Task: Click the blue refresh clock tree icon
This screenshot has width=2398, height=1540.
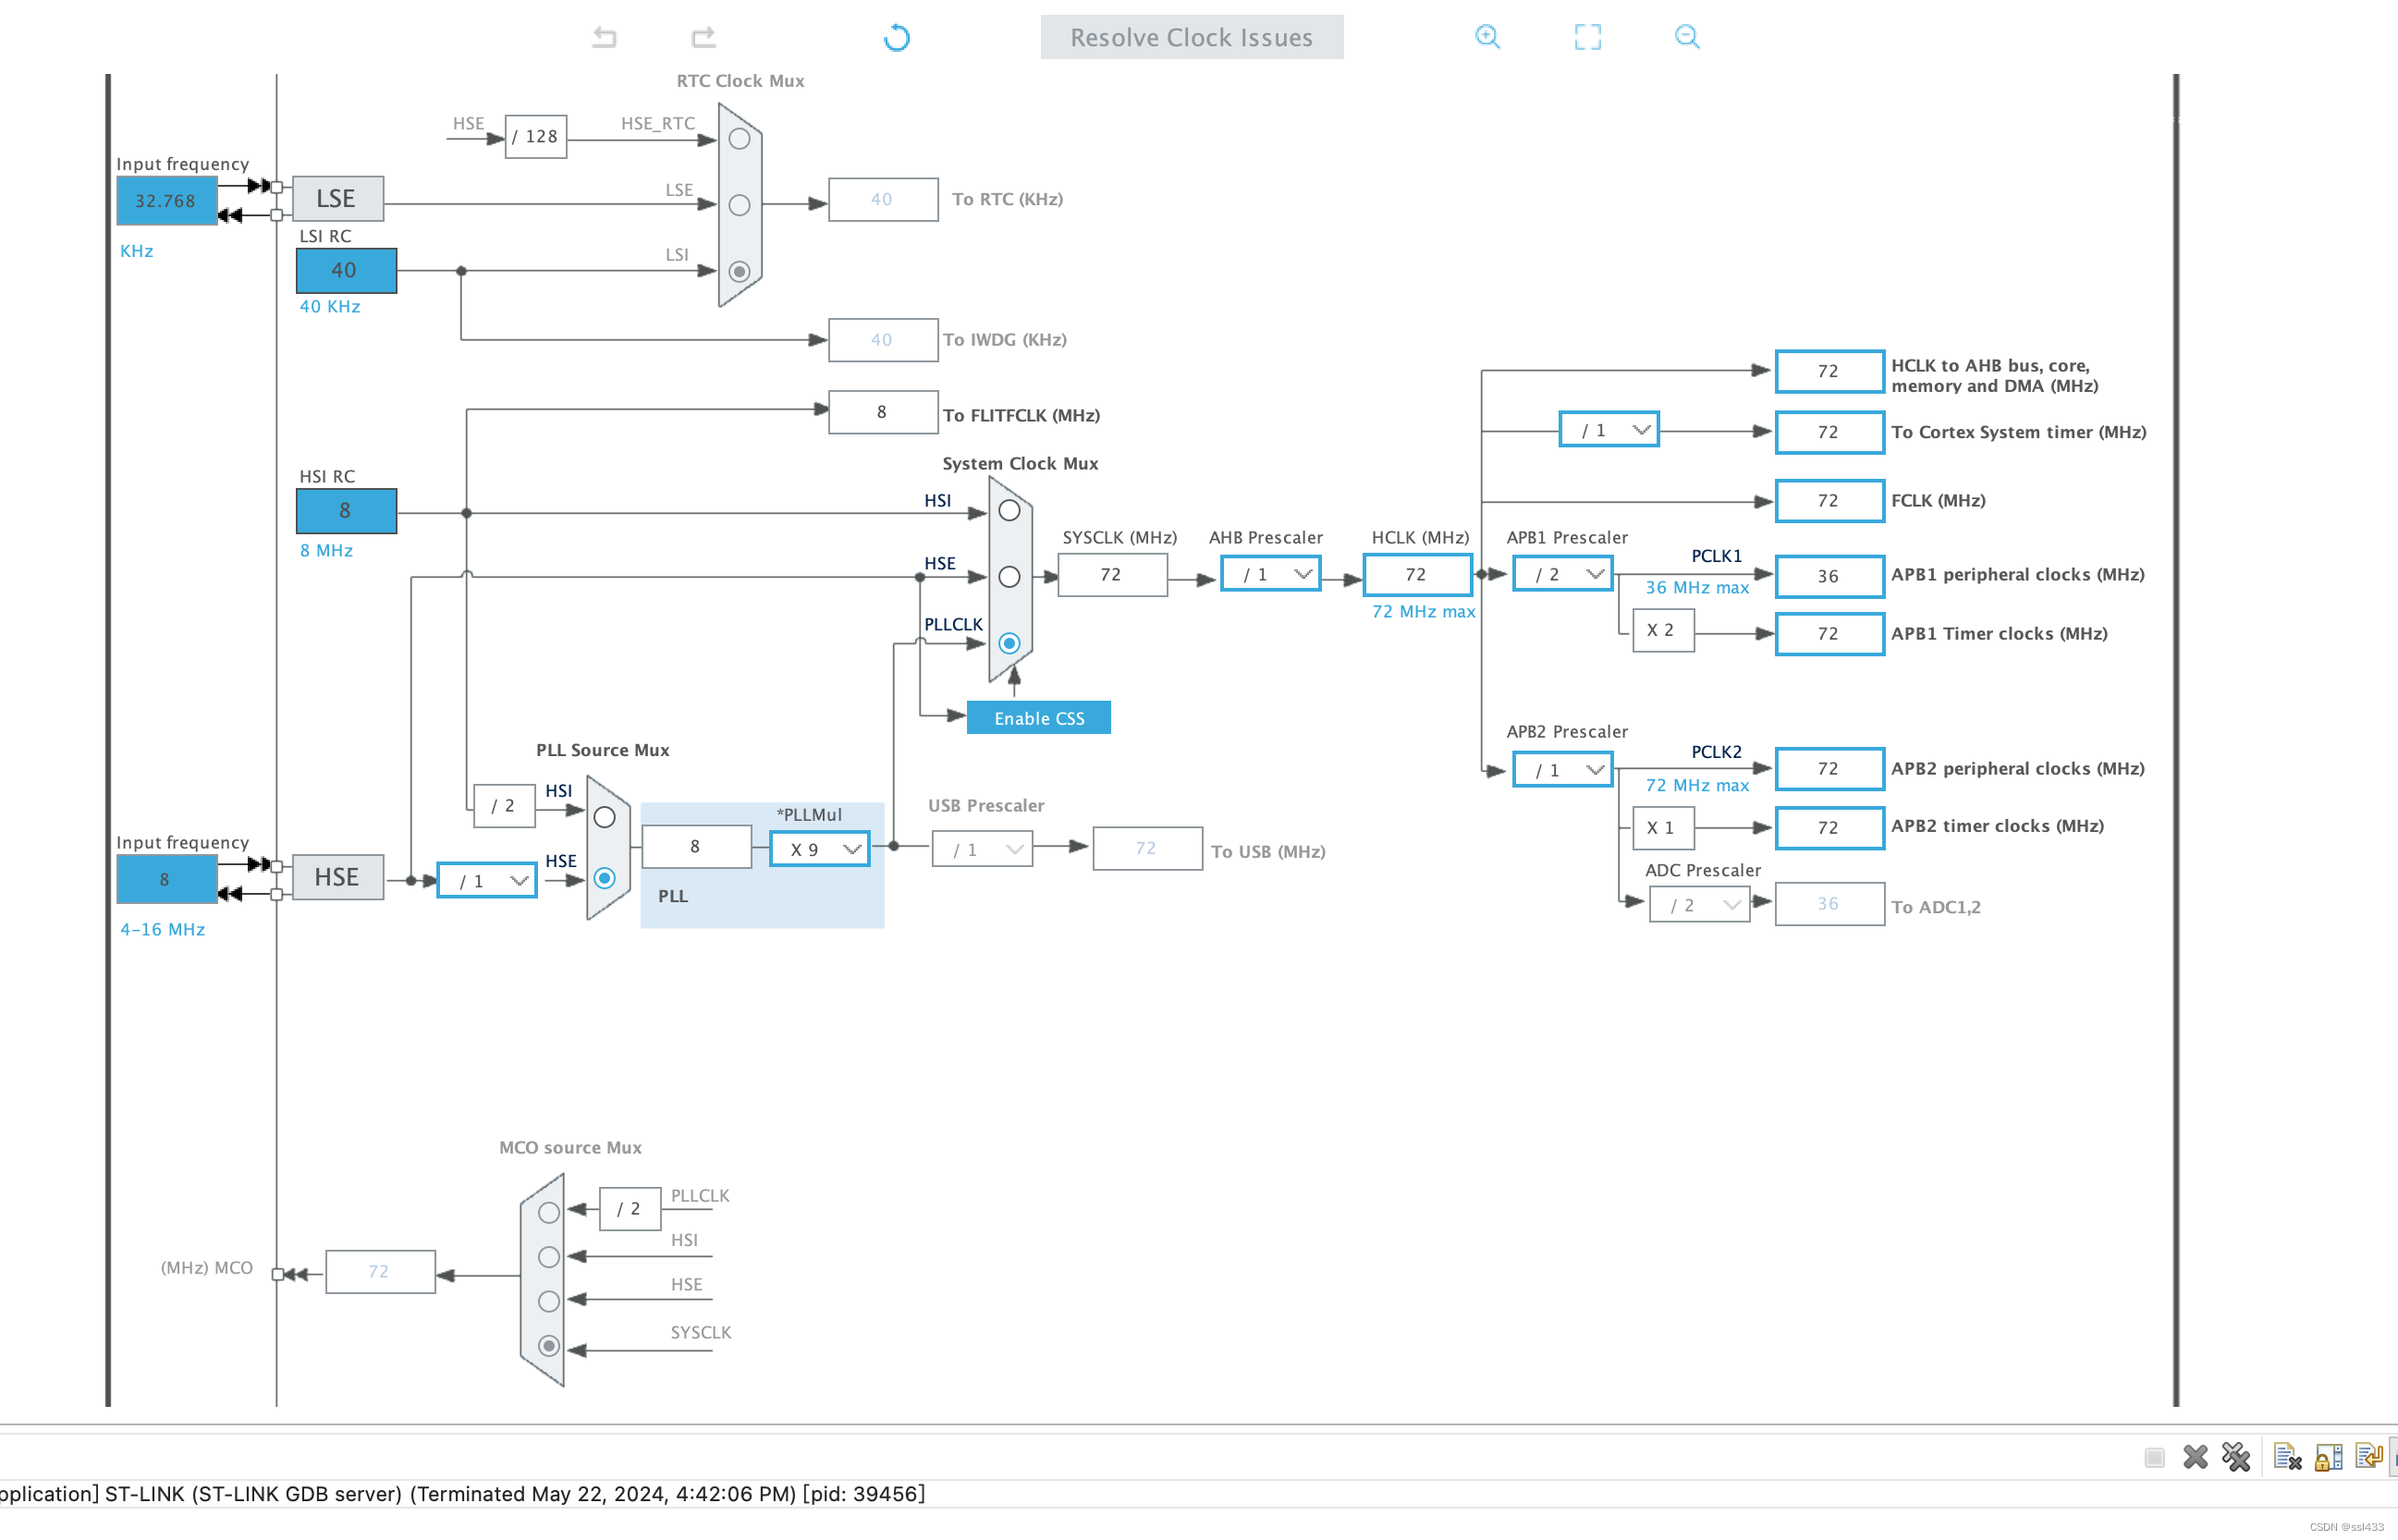Action: point(896,37)
